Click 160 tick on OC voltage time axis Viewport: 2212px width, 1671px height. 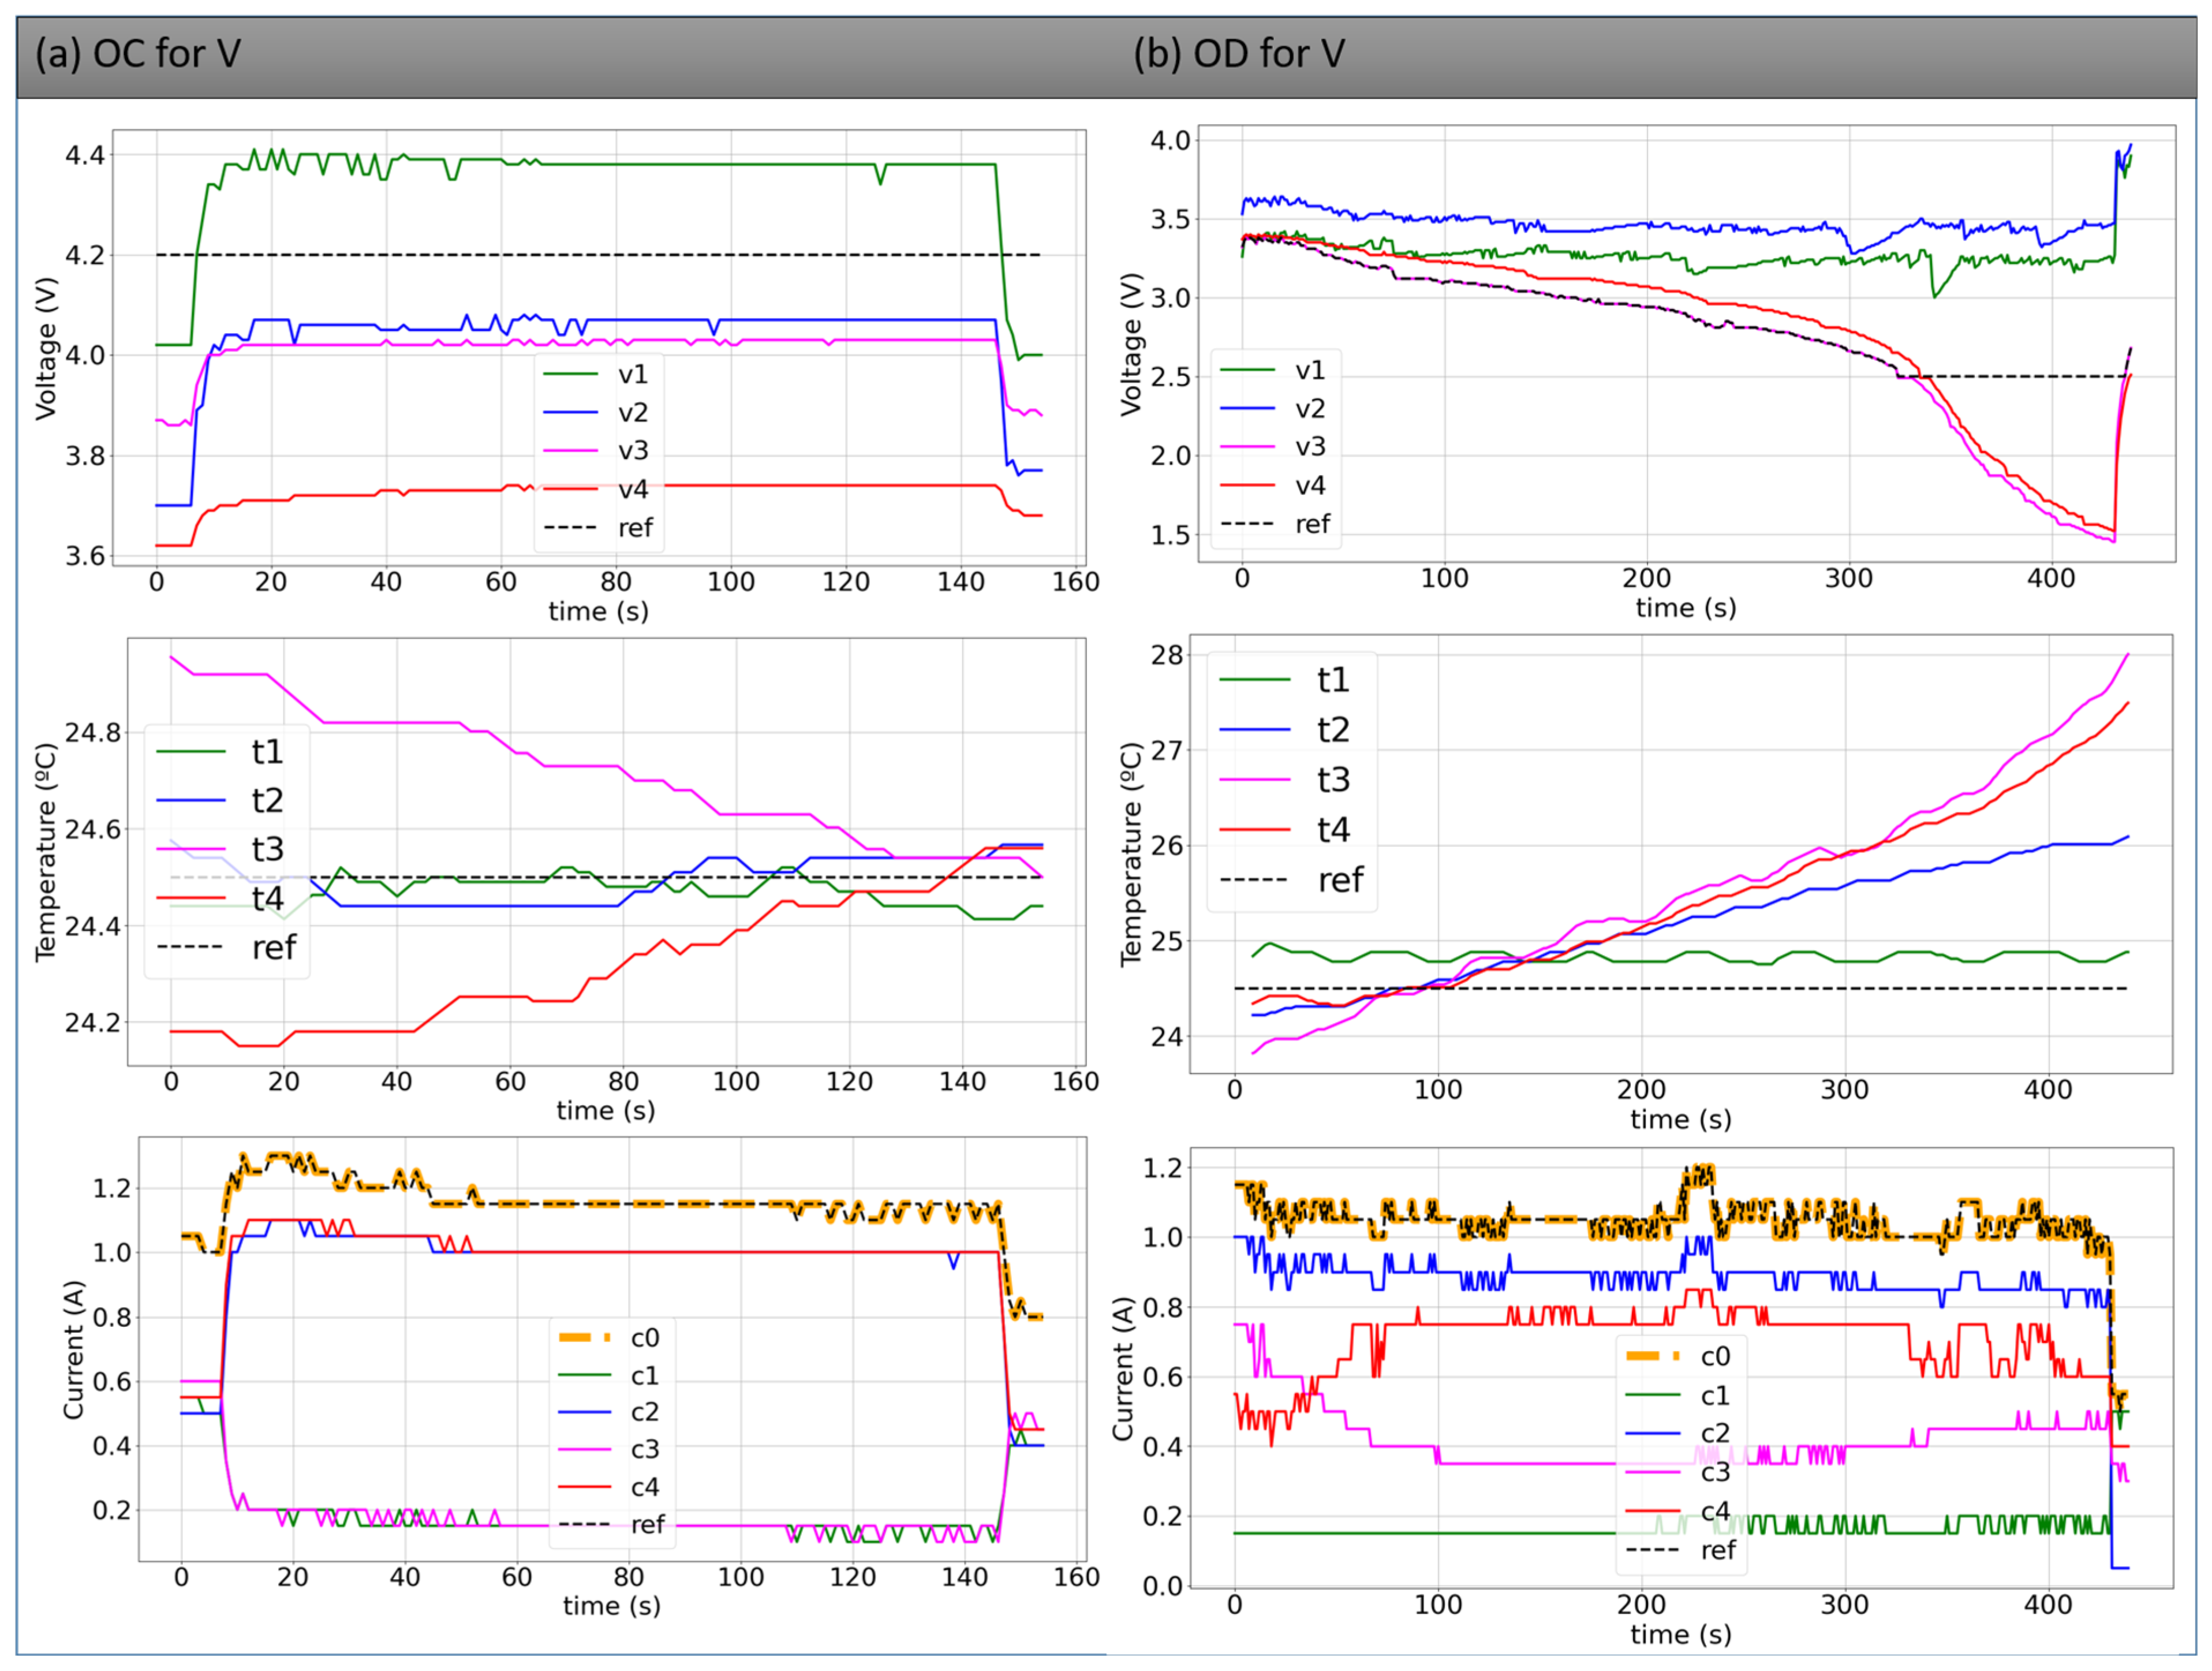[1076, 582]
